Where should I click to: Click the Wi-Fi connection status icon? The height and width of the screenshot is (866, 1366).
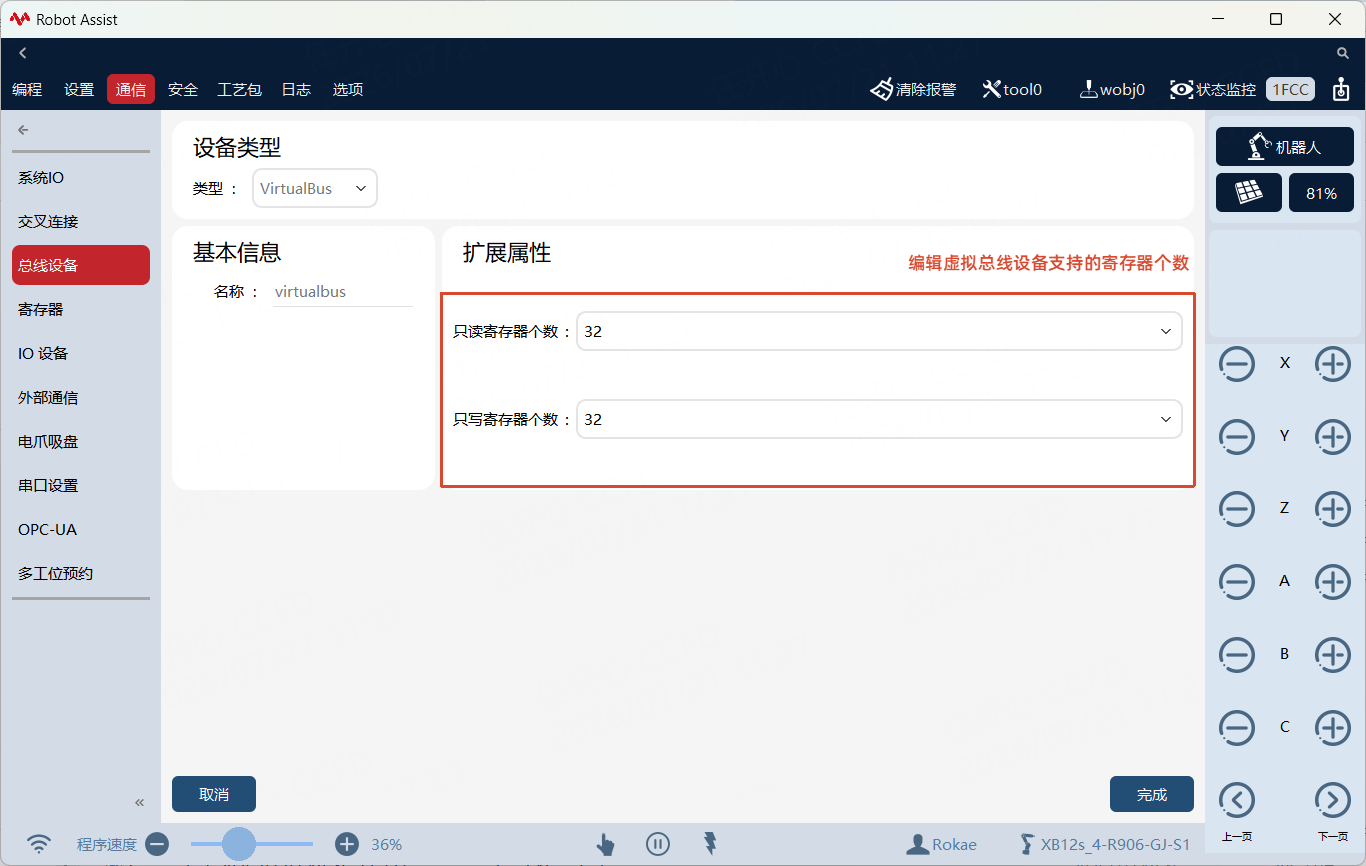coord(39,844)
